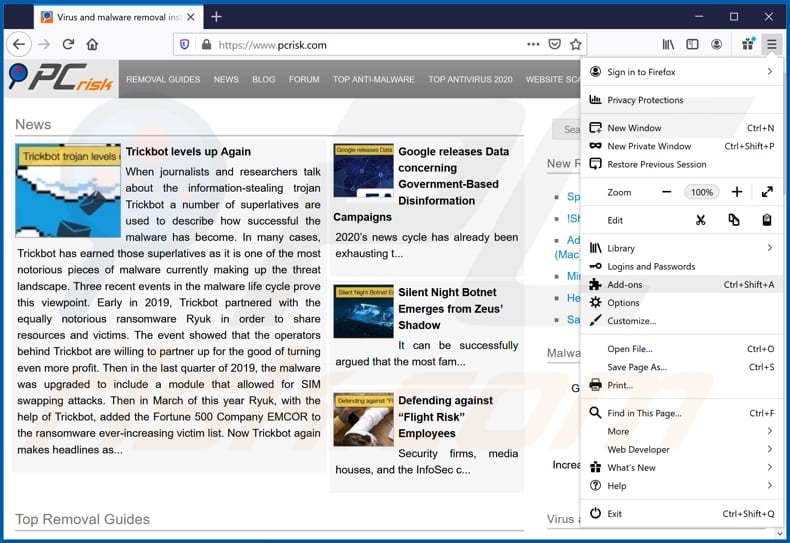Reset zoom at 100% indicator
Image resolution: width=790 pixels, height=543 pixels.
click(x=702, y=192)
